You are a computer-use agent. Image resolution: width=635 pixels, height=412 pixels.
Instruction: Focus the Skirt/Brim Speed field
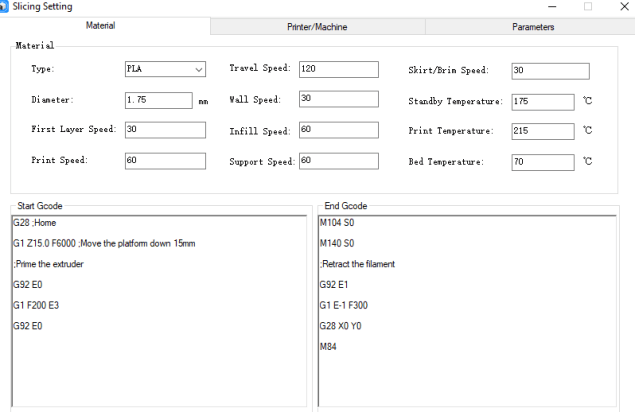[549, 71]
